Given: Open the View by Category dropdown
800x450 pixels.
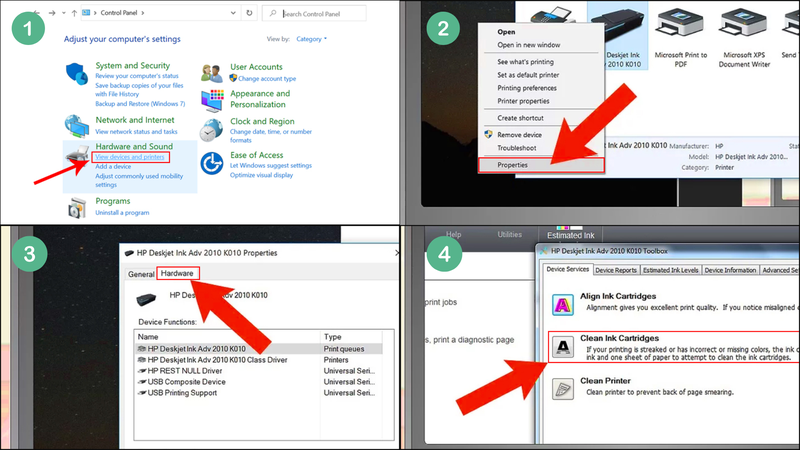Looking at the screenshot, I should tap(312, 39).
